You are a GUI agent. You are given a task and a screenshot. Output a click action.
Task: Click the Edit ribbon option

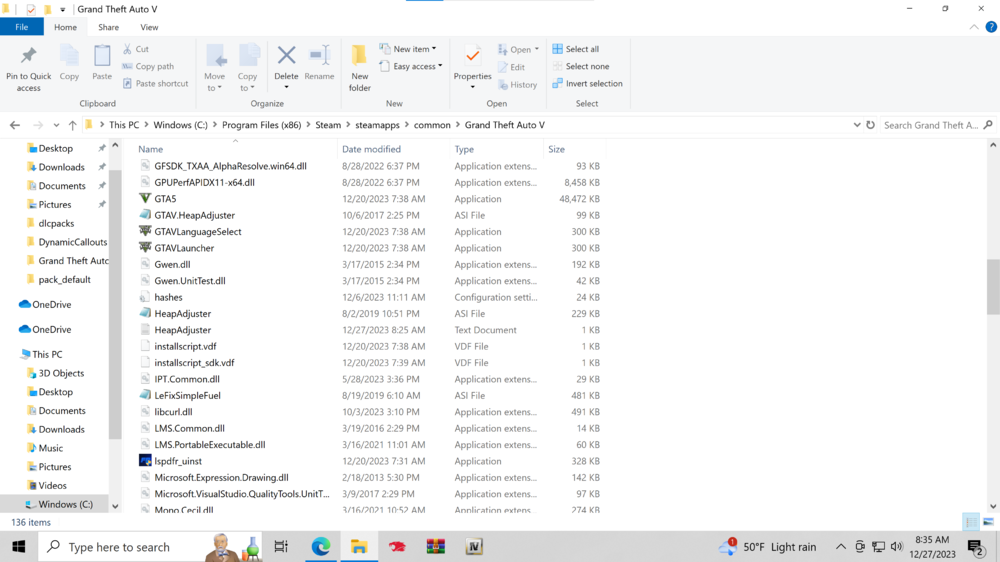pyautogui.click(x=511, y=67)
